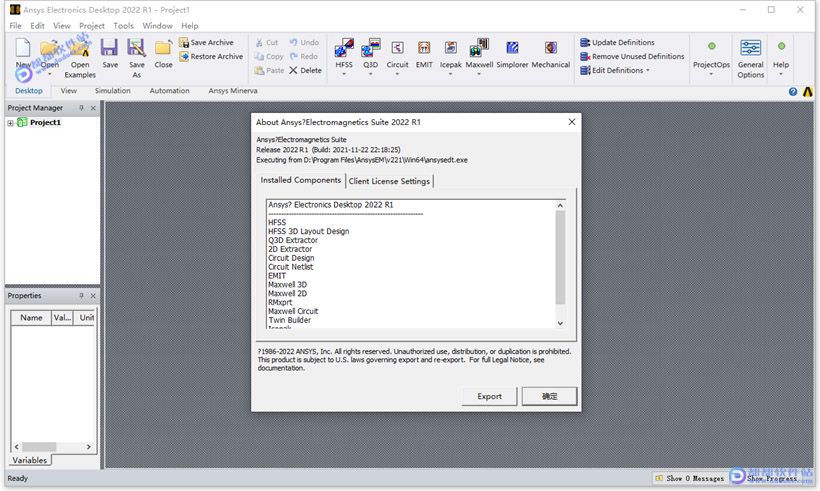Insert an Icepak design via its icon
The height and width of the screenshot is (491, 820).
pos(451,48)
